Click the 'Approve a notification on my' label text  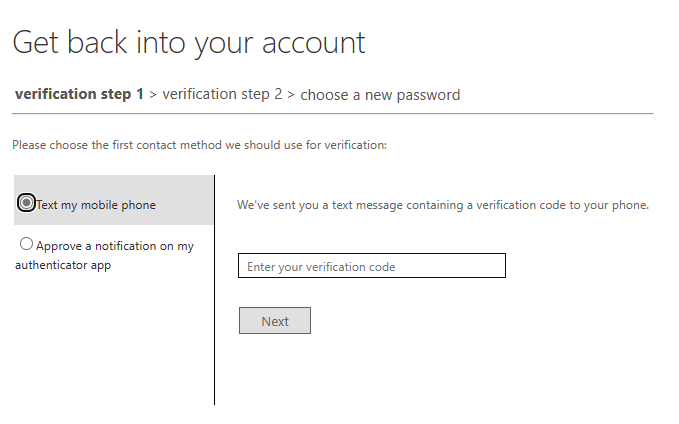point(115,246)
